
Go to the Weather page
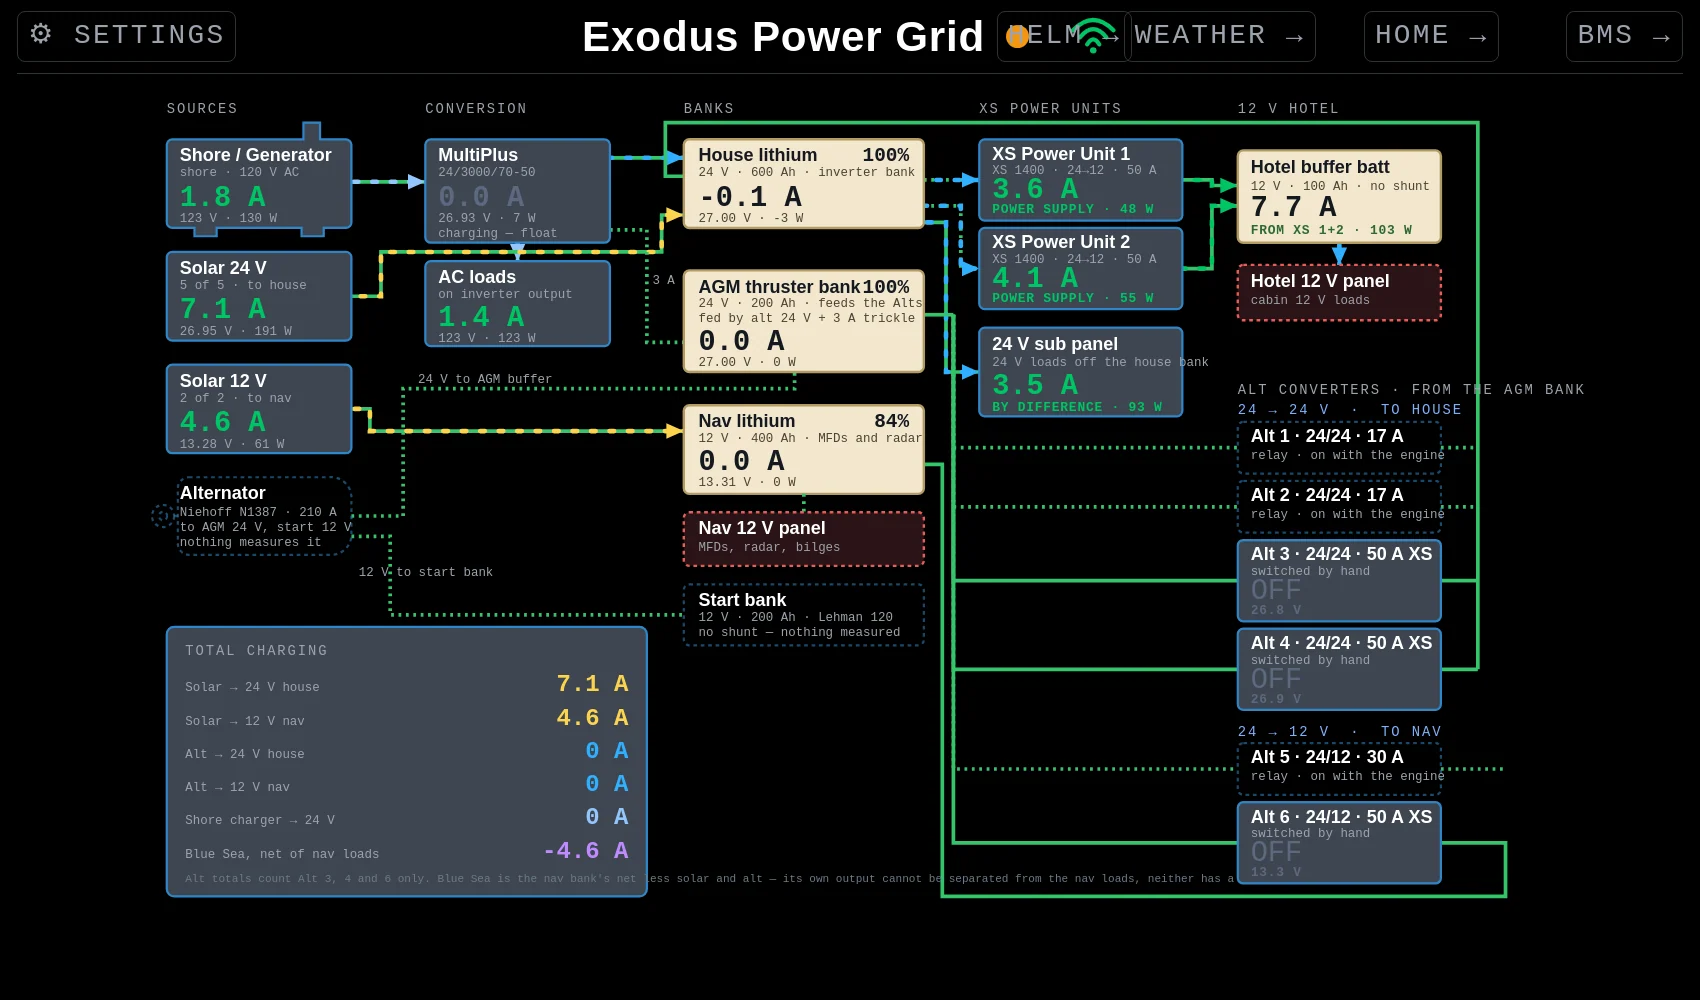click(1220, 36)
